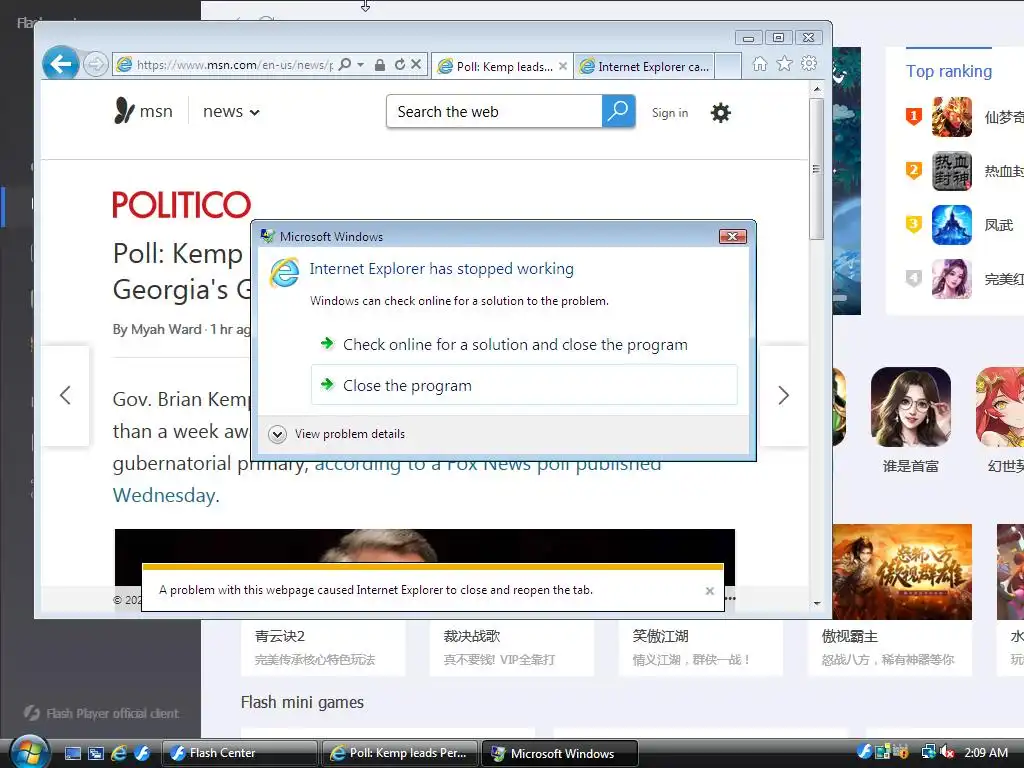Expand the news dropdown menu
Screen dimensions: 1024x768
(231, 112)
